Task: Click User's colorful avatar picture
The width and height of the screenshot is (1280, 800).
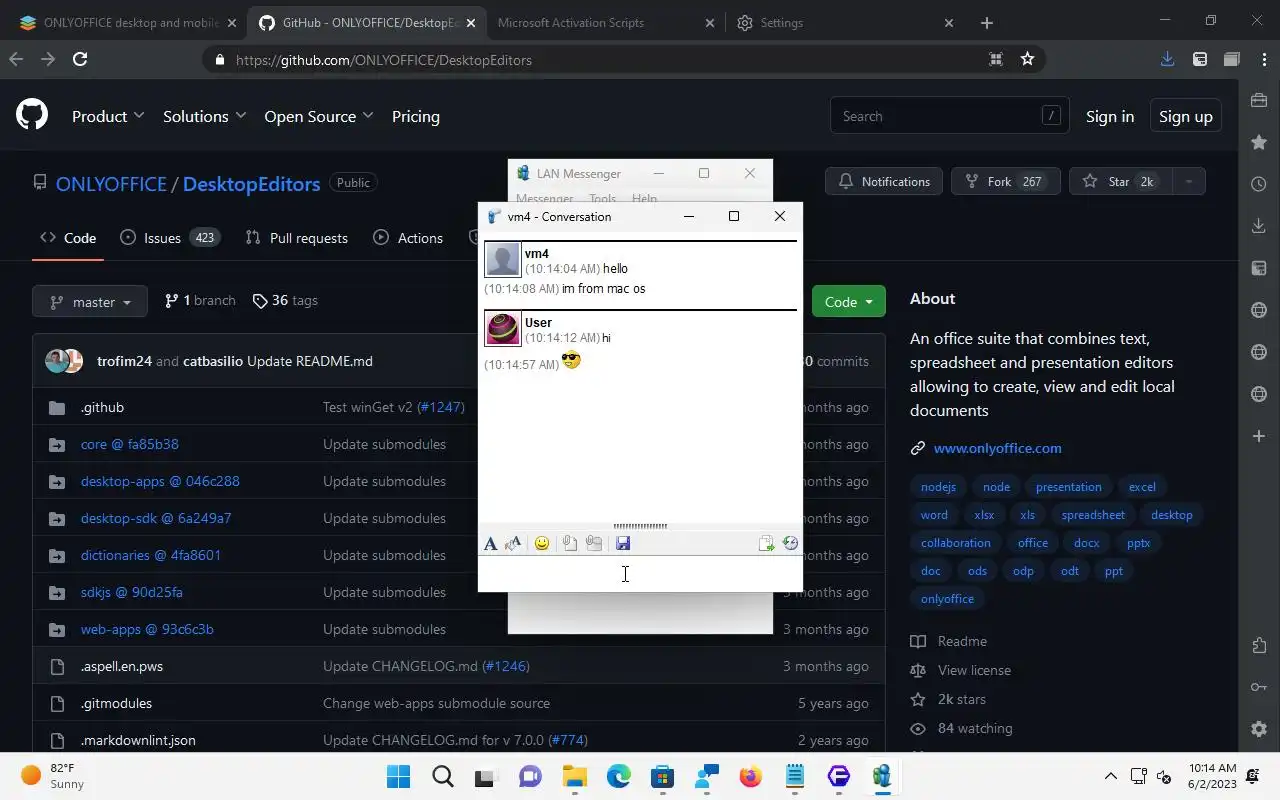Action: coord(502,328)
